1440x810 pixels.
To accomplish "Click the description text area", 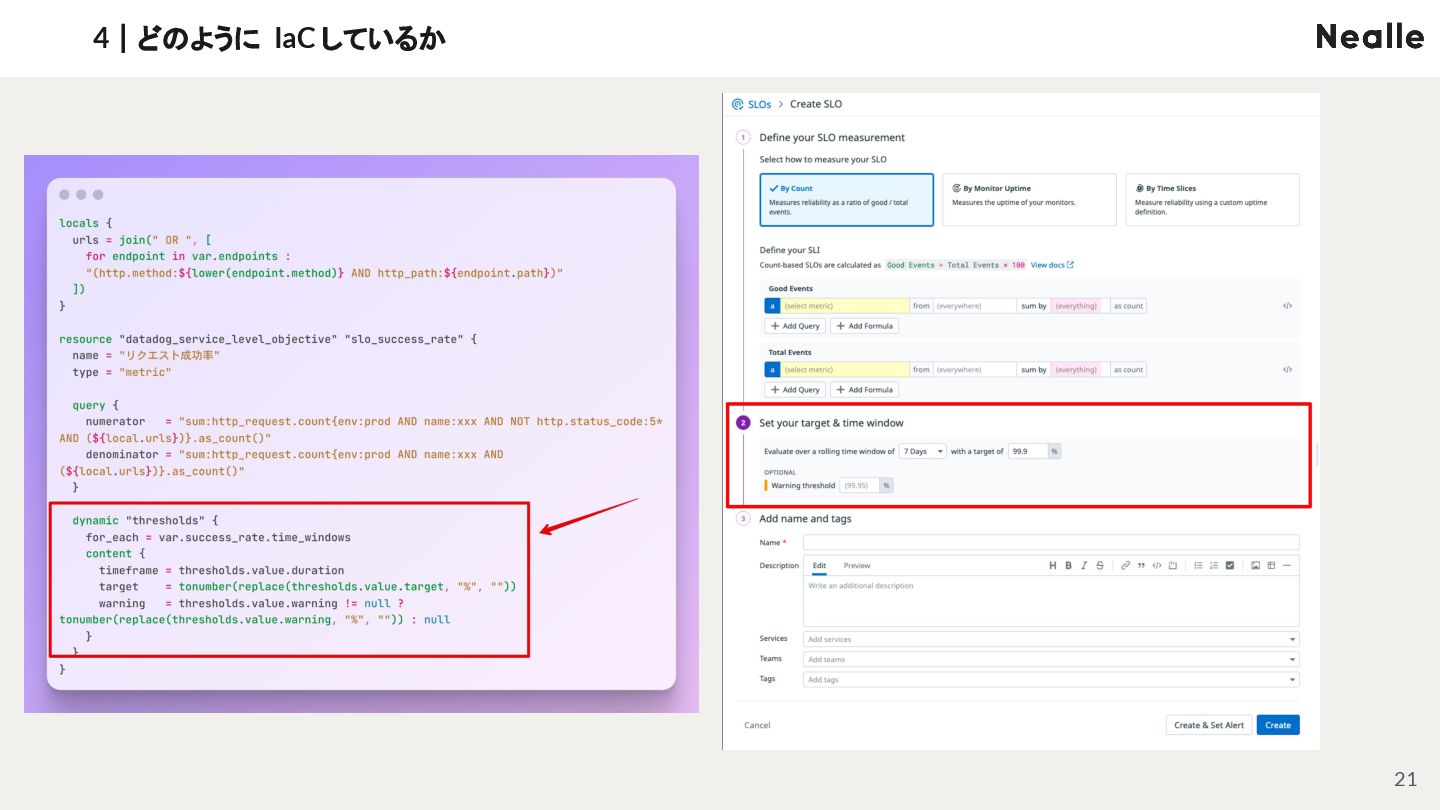I will coord(1051,601).
